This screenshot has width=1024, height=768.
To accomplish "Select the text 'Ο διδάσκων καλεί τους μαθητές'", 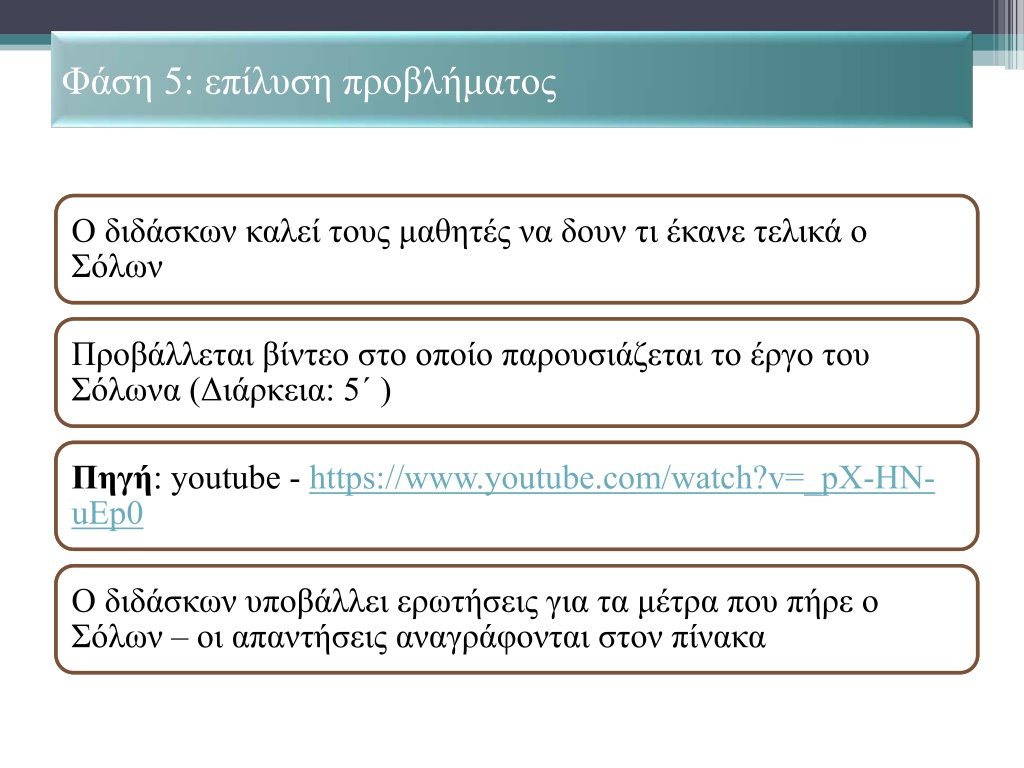I will (291, 232).
